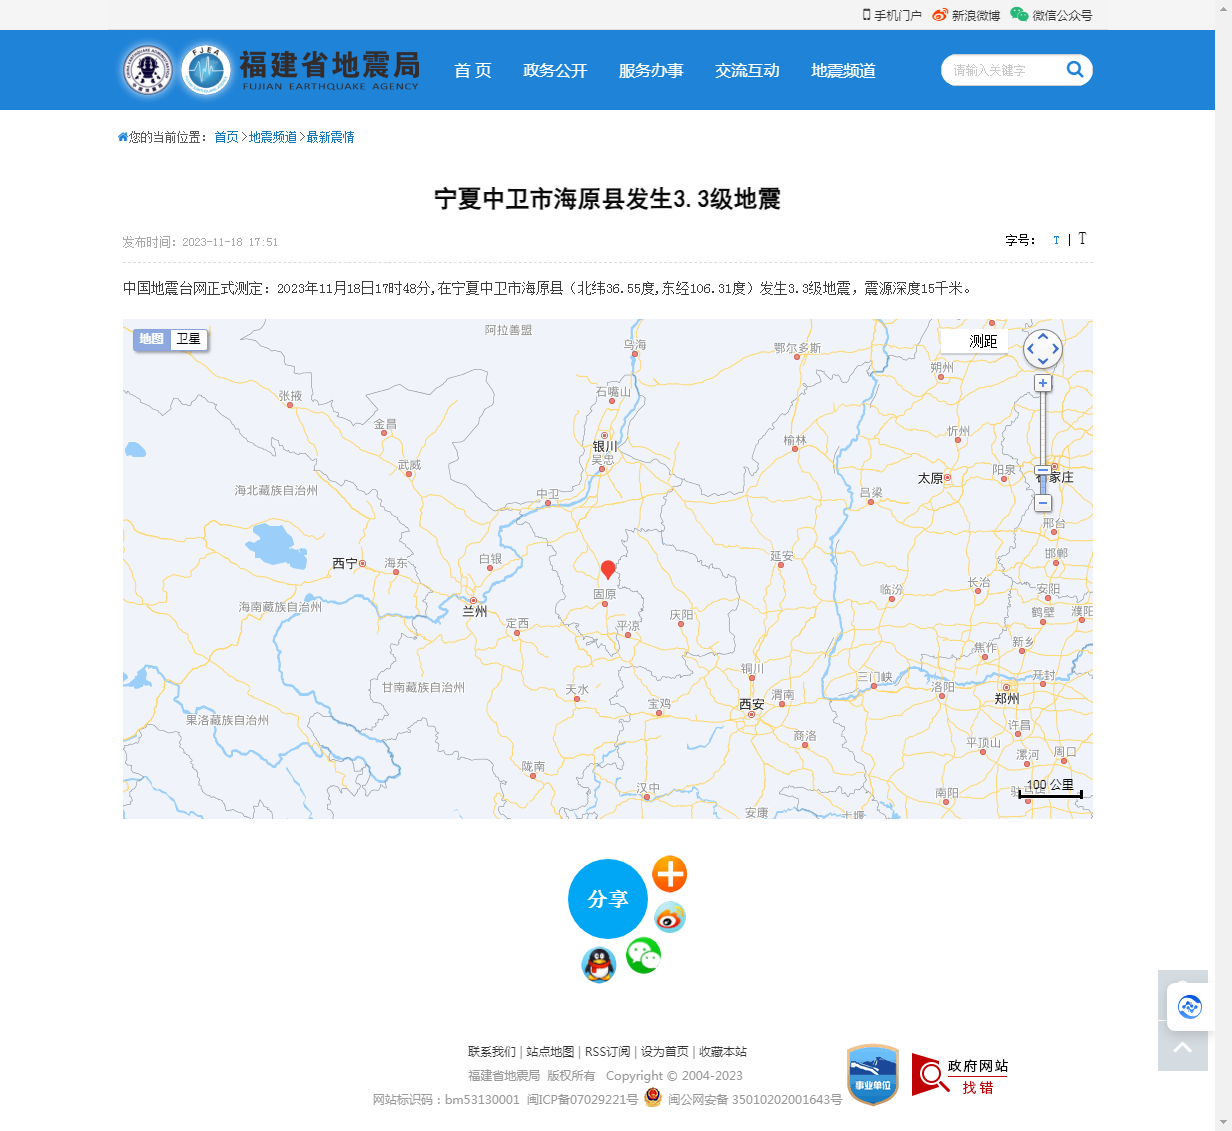Click the floating share icon near page bottom

click(1189, 1006)
